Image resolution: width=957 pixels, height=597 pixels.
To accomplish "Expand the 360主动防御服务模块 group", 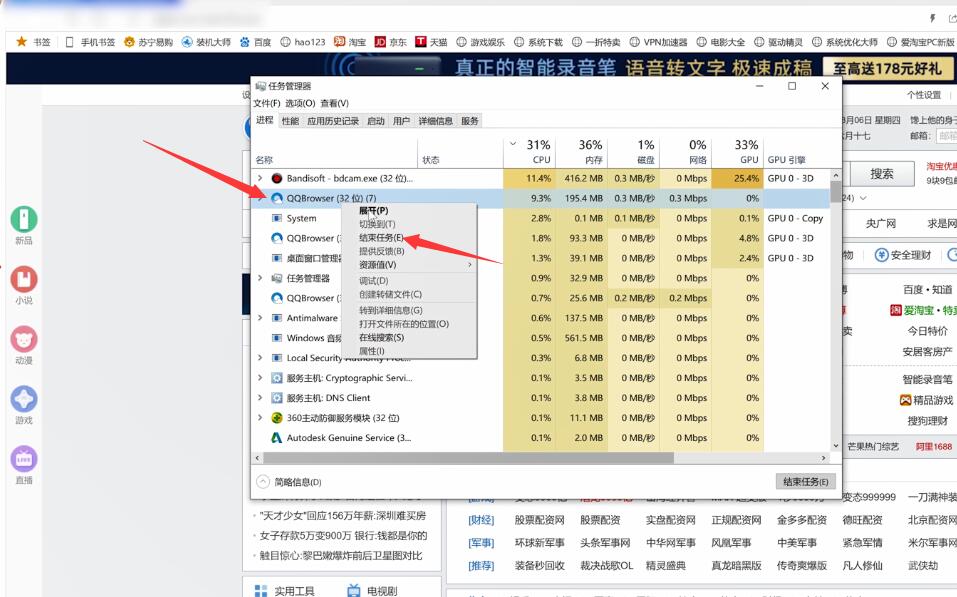I will pos(260,418).
